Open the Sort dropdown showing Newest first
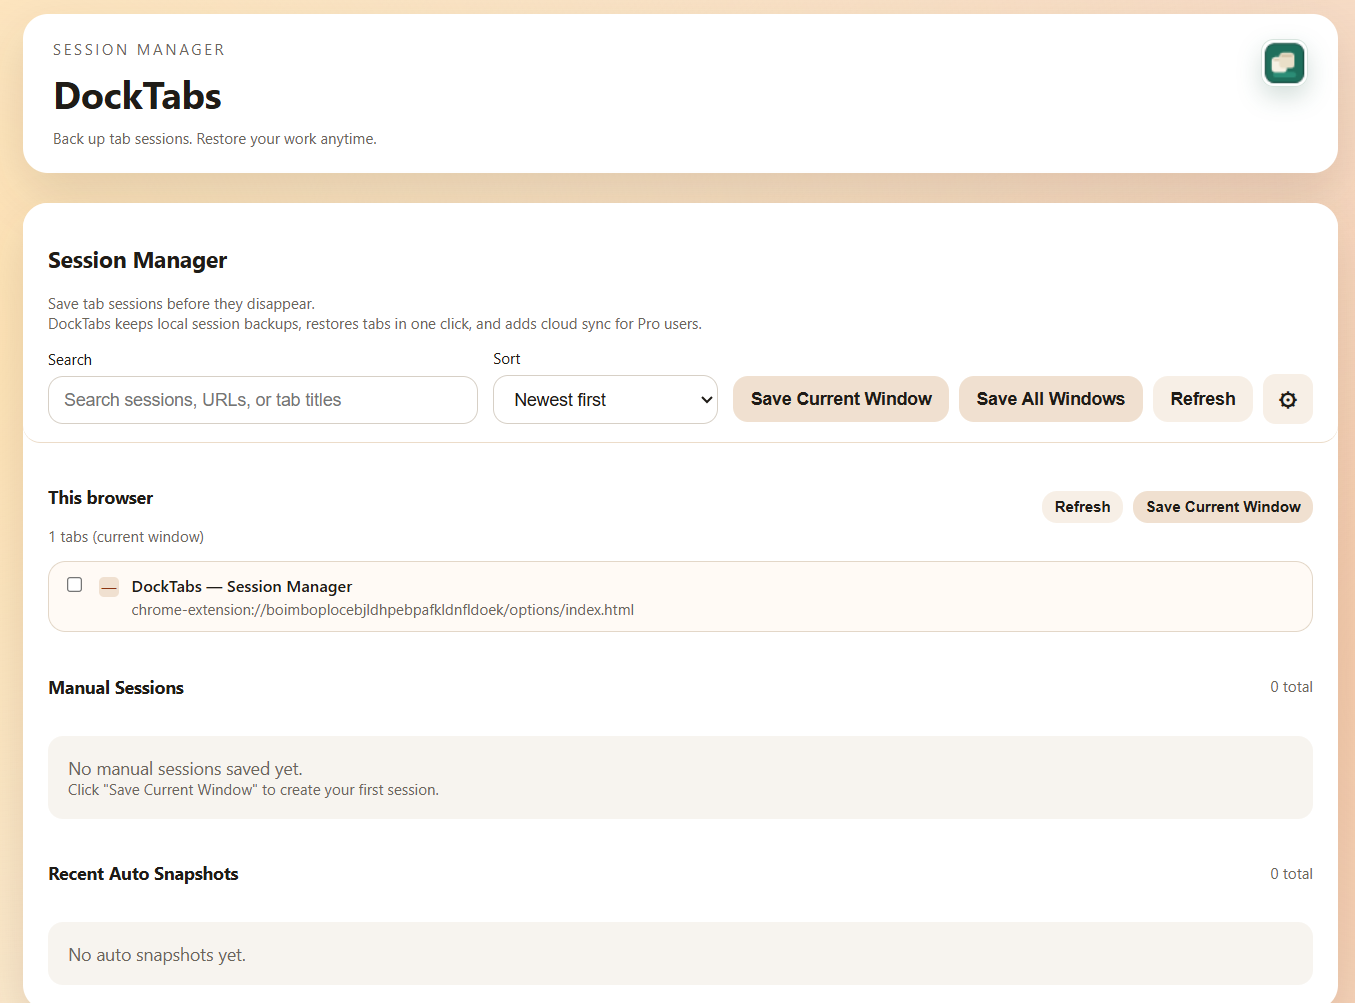 (x=604, y=399)
